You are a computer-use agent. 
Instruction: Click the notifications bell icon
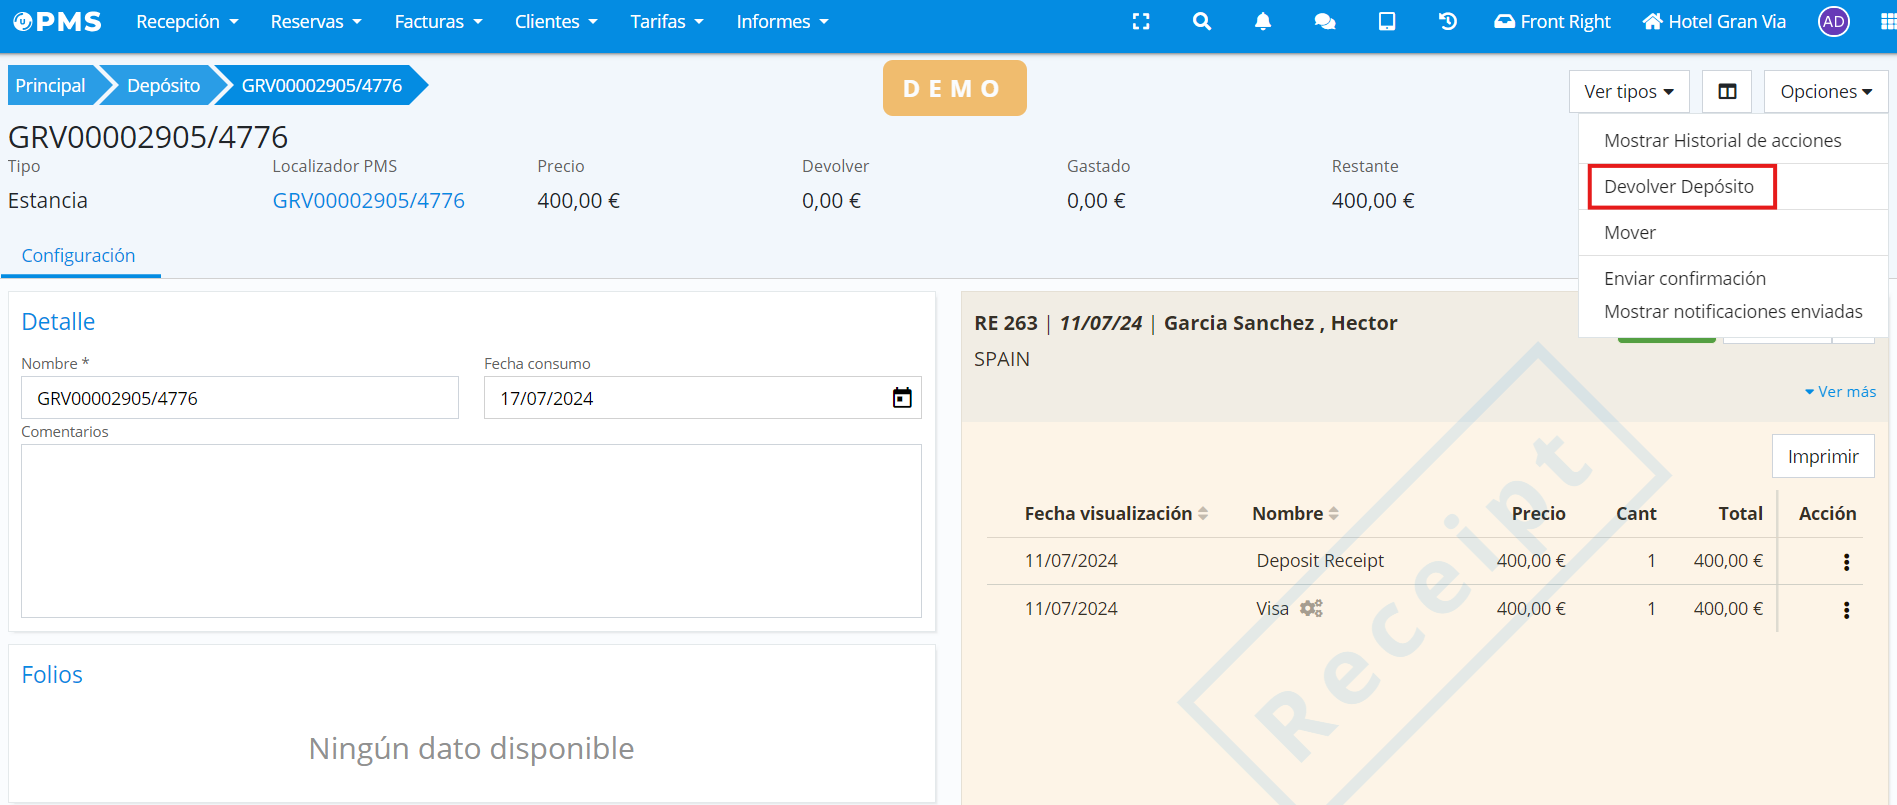[x=1263, y=22]
